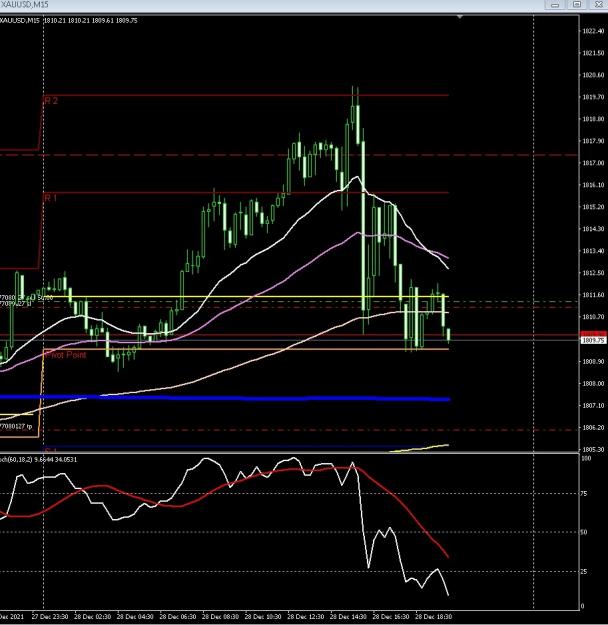Close the XAUUSD,M15 chart window
608x625 pixels.
pyautogui.click(x=598, y=4)
